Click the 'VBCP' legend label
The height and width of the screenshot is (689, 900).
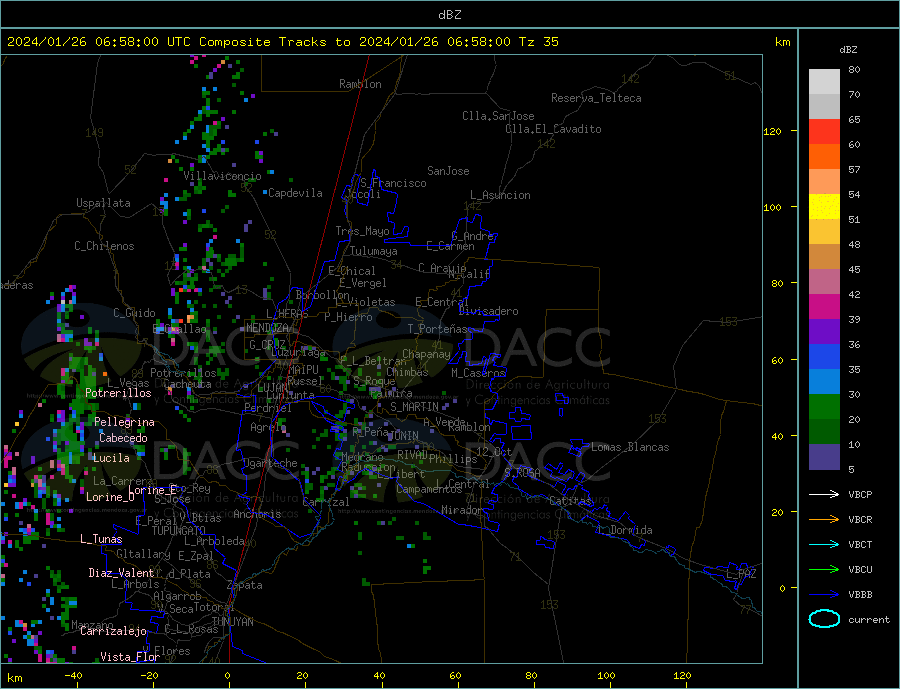860,494
